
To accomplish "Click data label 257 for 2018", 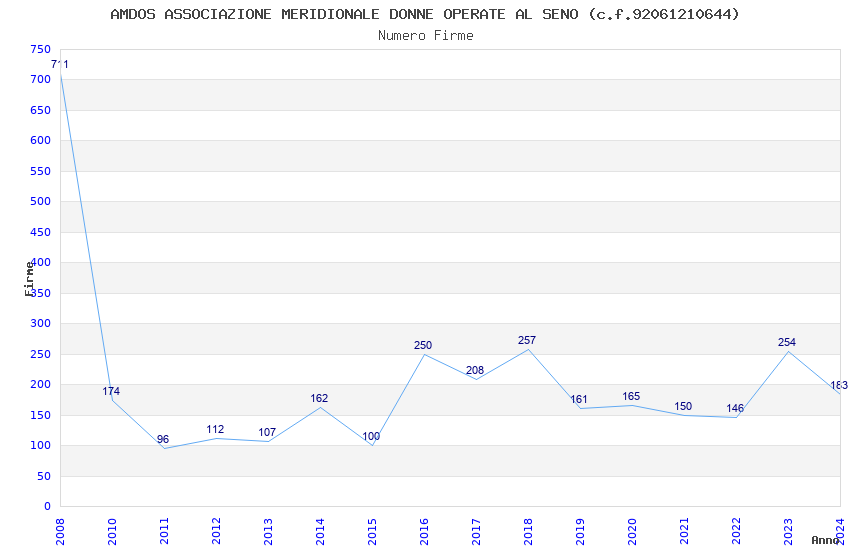I will pos(527,341).
